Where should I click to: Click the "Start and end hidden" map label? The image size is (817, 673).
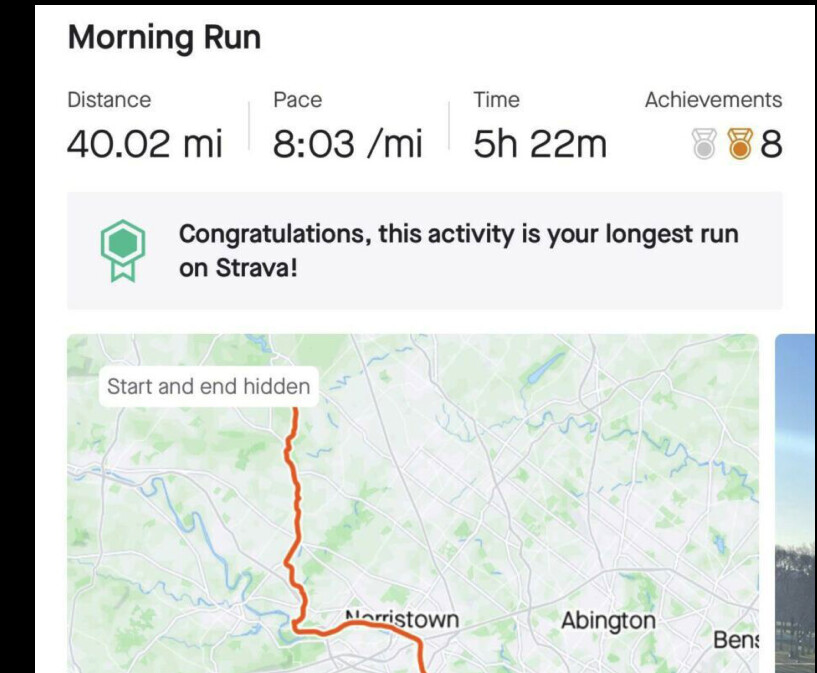pyautogui.click(x=208, y=386)
